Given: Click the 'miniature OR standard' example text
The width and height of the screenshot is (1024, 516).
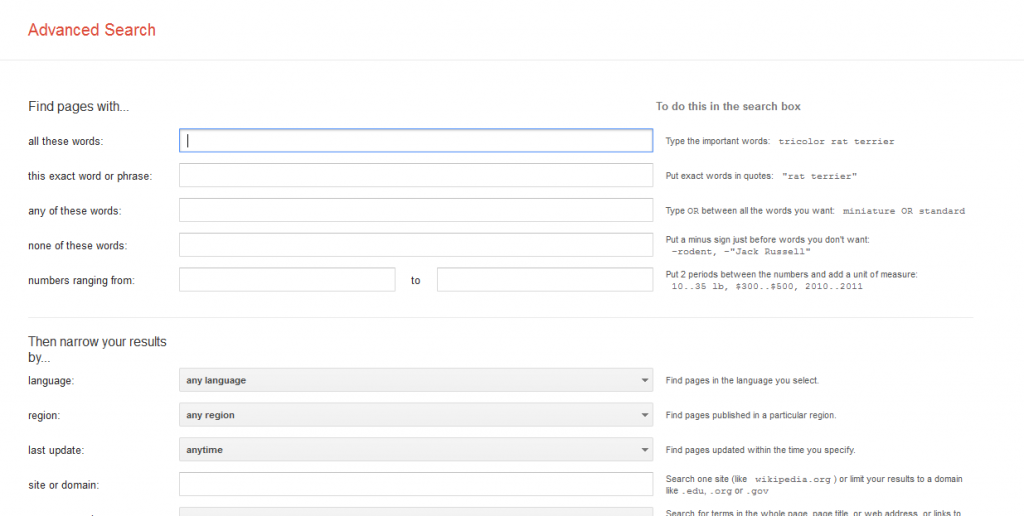Looking at the screenshot, I should click(x=903, y=211).
